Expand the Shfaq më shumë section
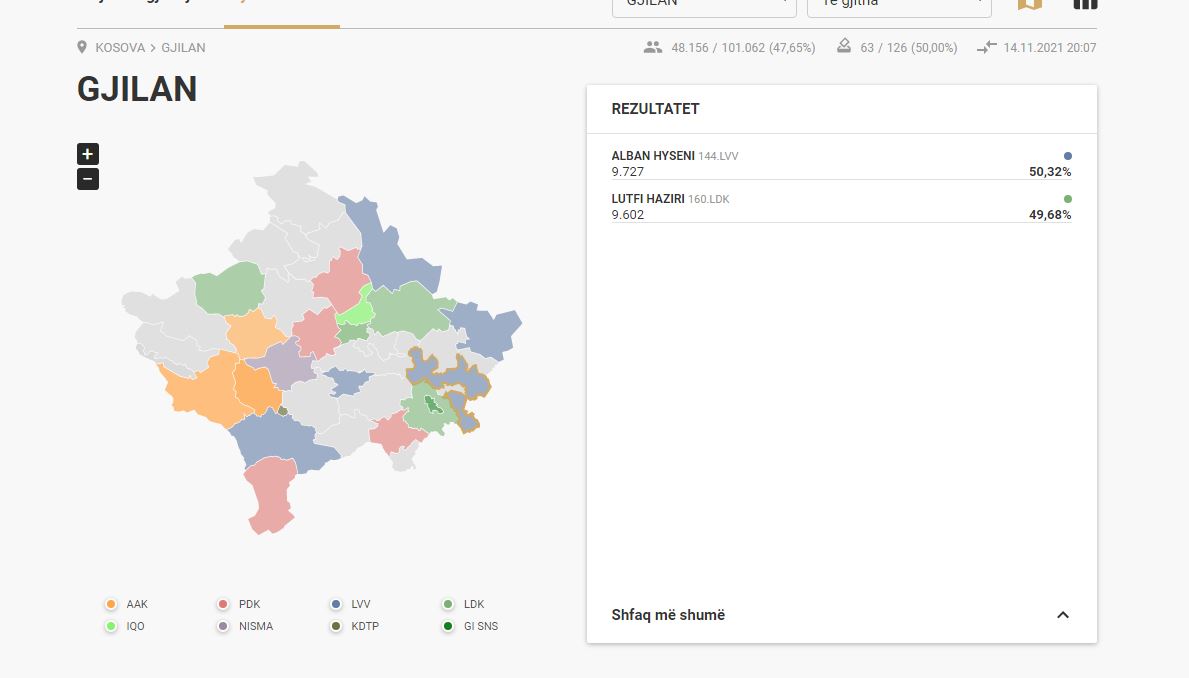 pos(842,615)
